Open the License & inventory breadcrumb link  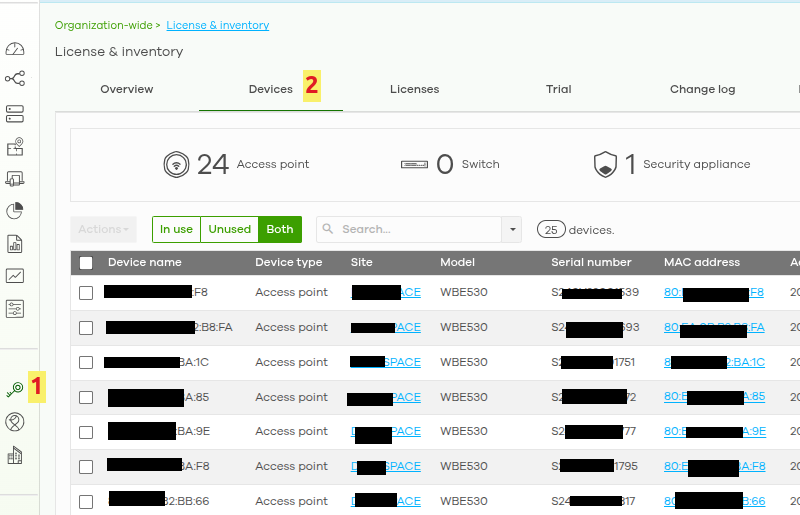[218, 25]
